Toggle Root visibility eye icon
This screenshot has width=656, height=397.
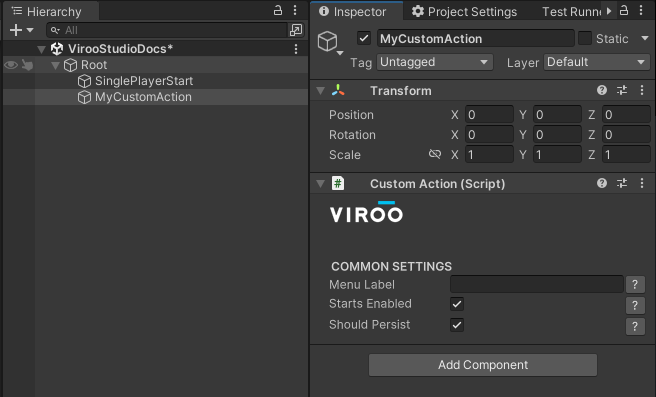[11, 65]
